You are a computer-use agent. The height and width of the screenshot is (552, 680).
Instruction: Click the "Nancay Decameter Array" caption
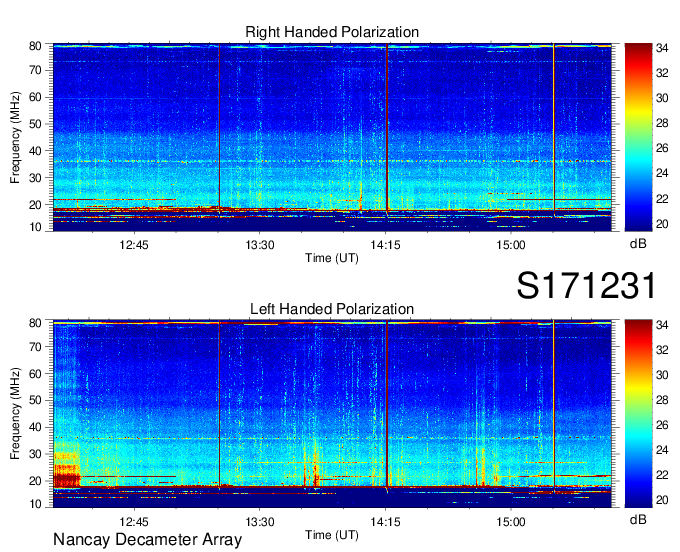click(147, 540)
